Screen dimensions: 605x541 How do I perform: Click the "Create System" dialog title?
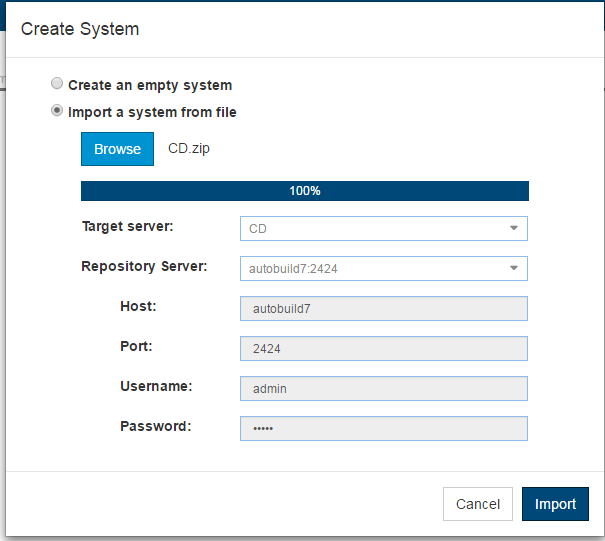pos(80,29)
